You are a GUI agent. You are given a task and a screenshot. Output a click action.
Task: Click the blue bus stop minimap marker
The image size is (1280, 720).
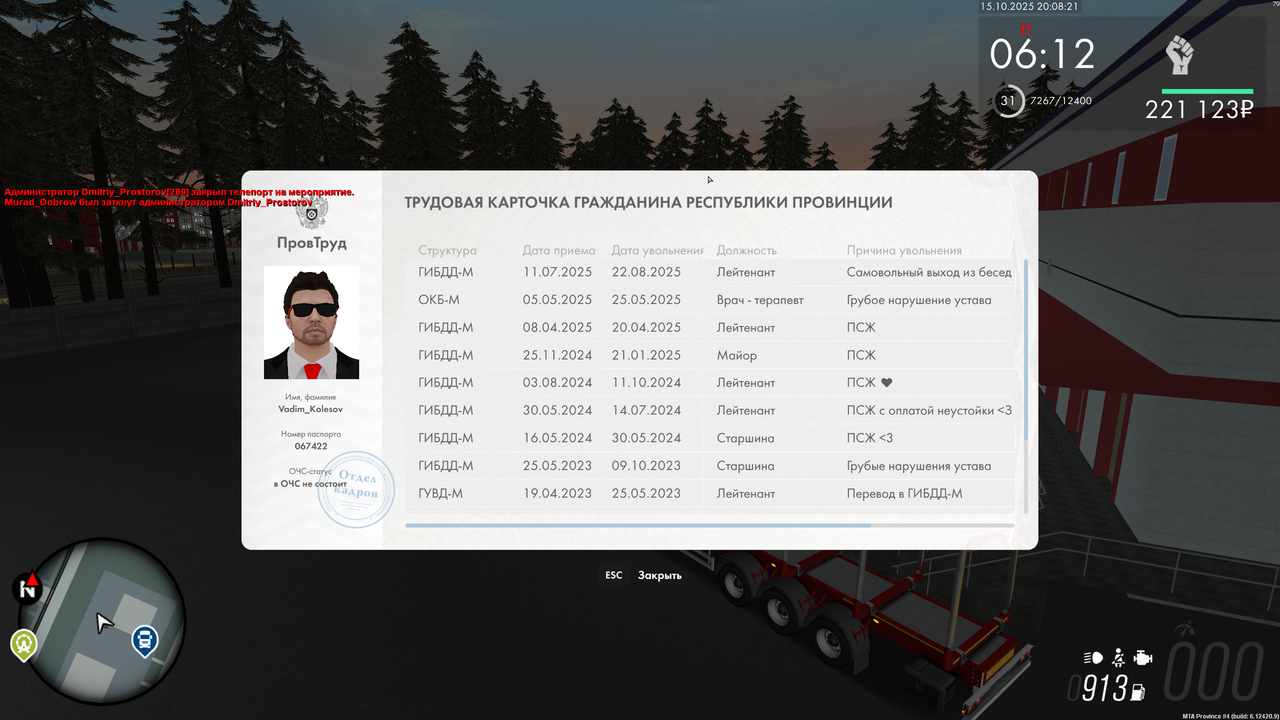[145, 640]
